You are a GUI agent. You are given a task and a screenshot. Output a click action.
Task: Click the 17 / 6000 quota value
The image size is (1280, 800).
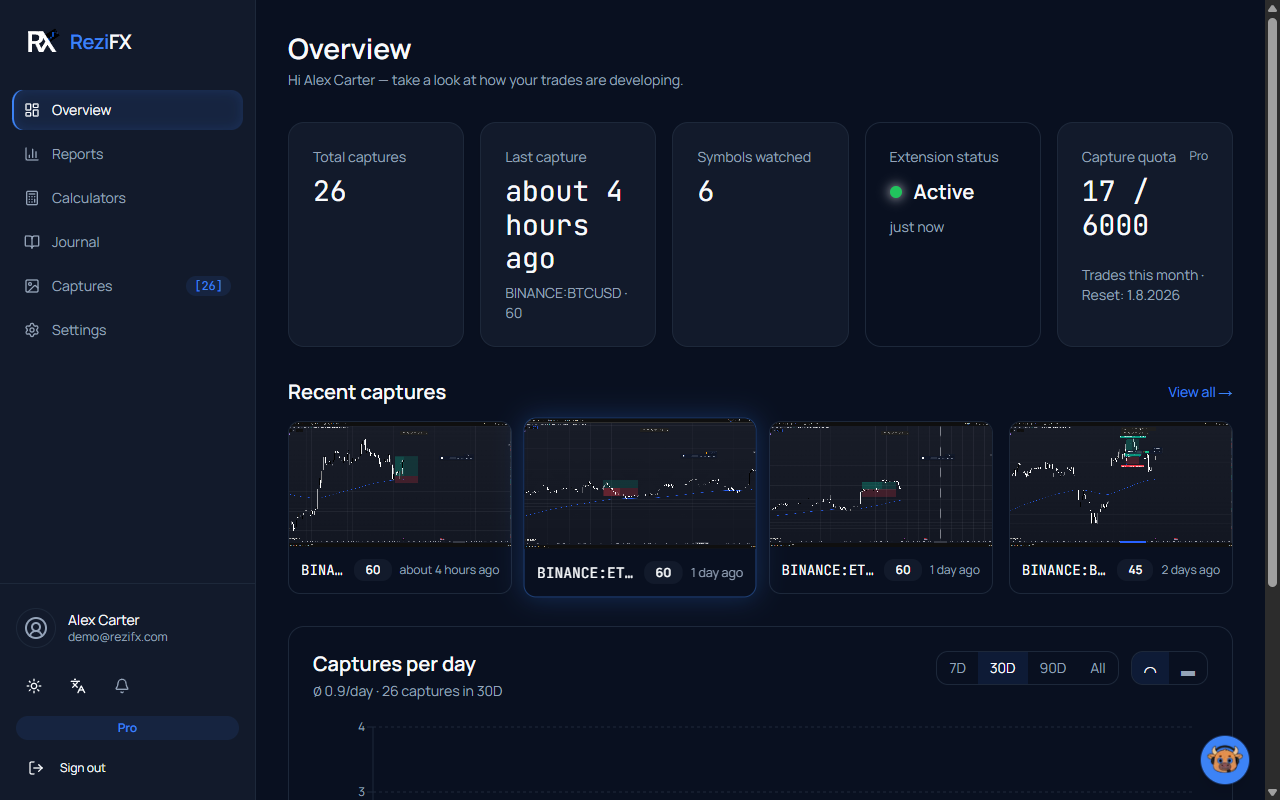[1115, 208]
